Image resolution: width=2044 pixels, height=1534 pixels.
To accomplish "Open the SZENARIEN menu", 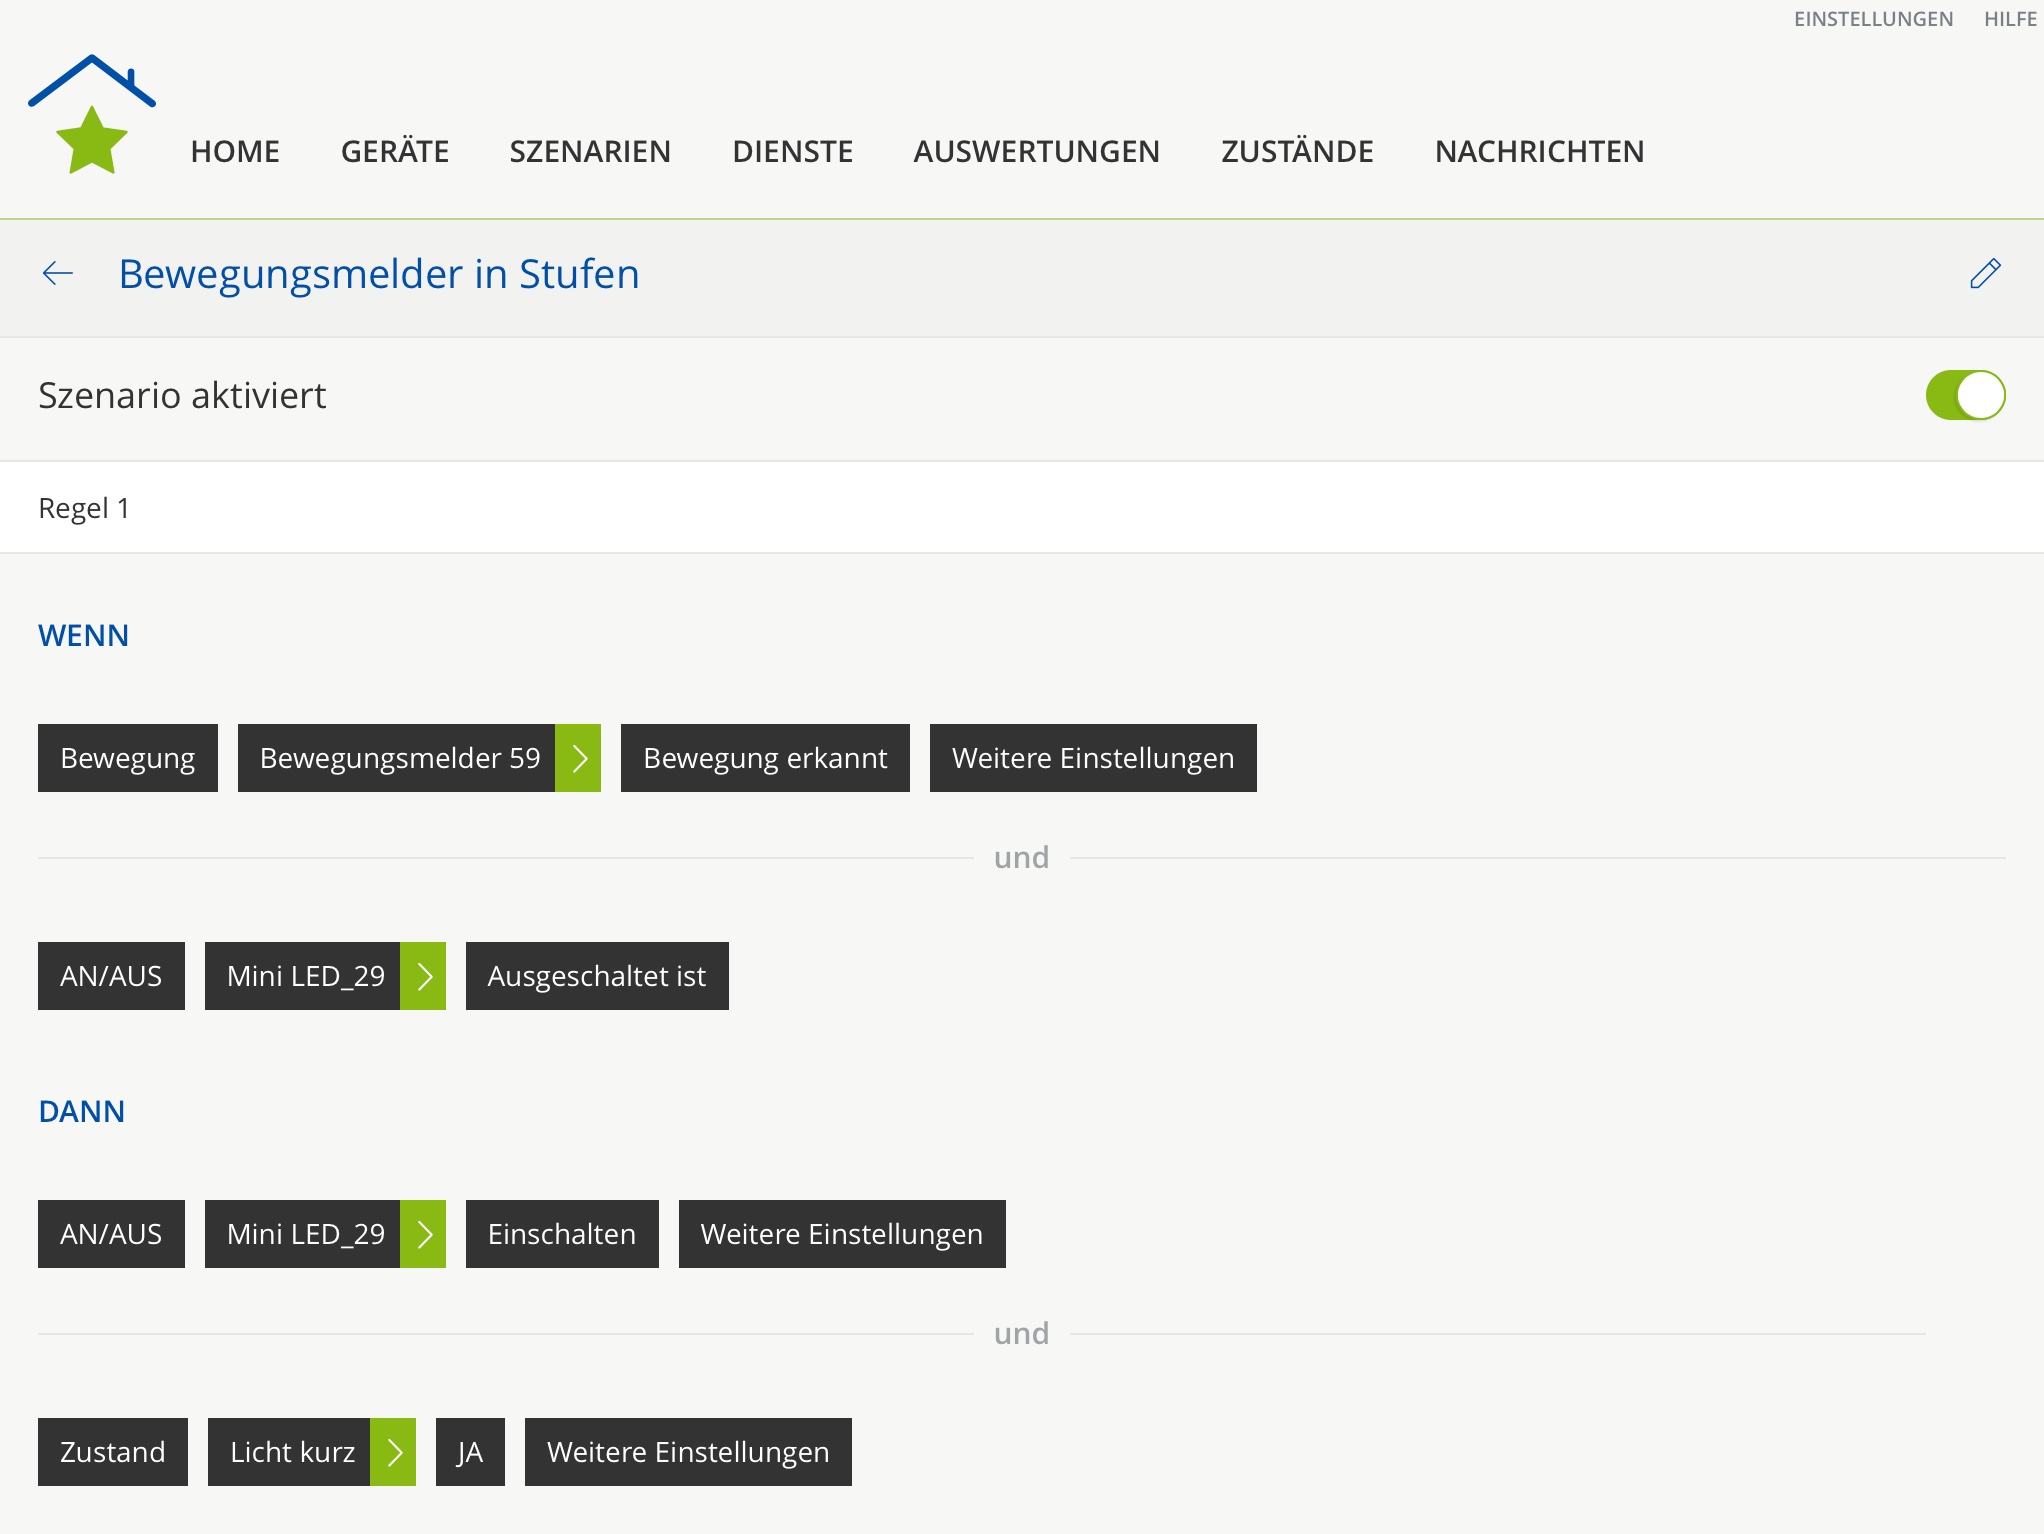I will click(x=590, y=151).
